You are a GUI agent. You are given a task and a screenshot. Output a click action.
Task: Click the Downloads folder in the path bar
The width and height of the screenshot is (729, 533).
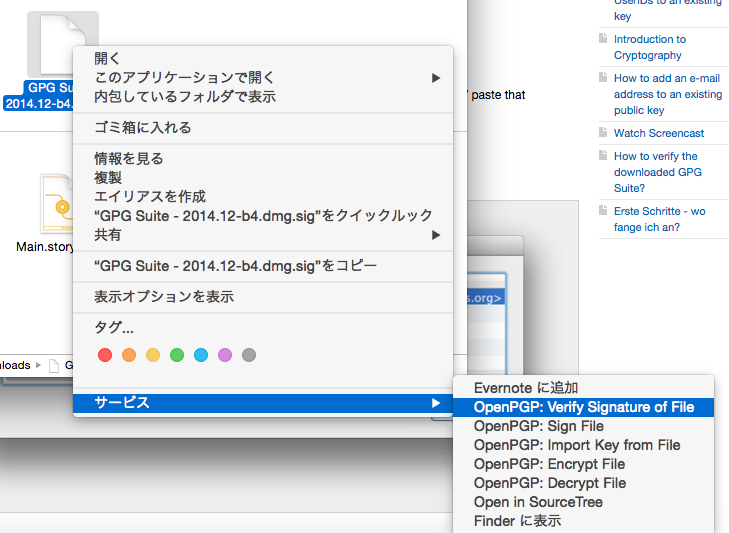15,366
